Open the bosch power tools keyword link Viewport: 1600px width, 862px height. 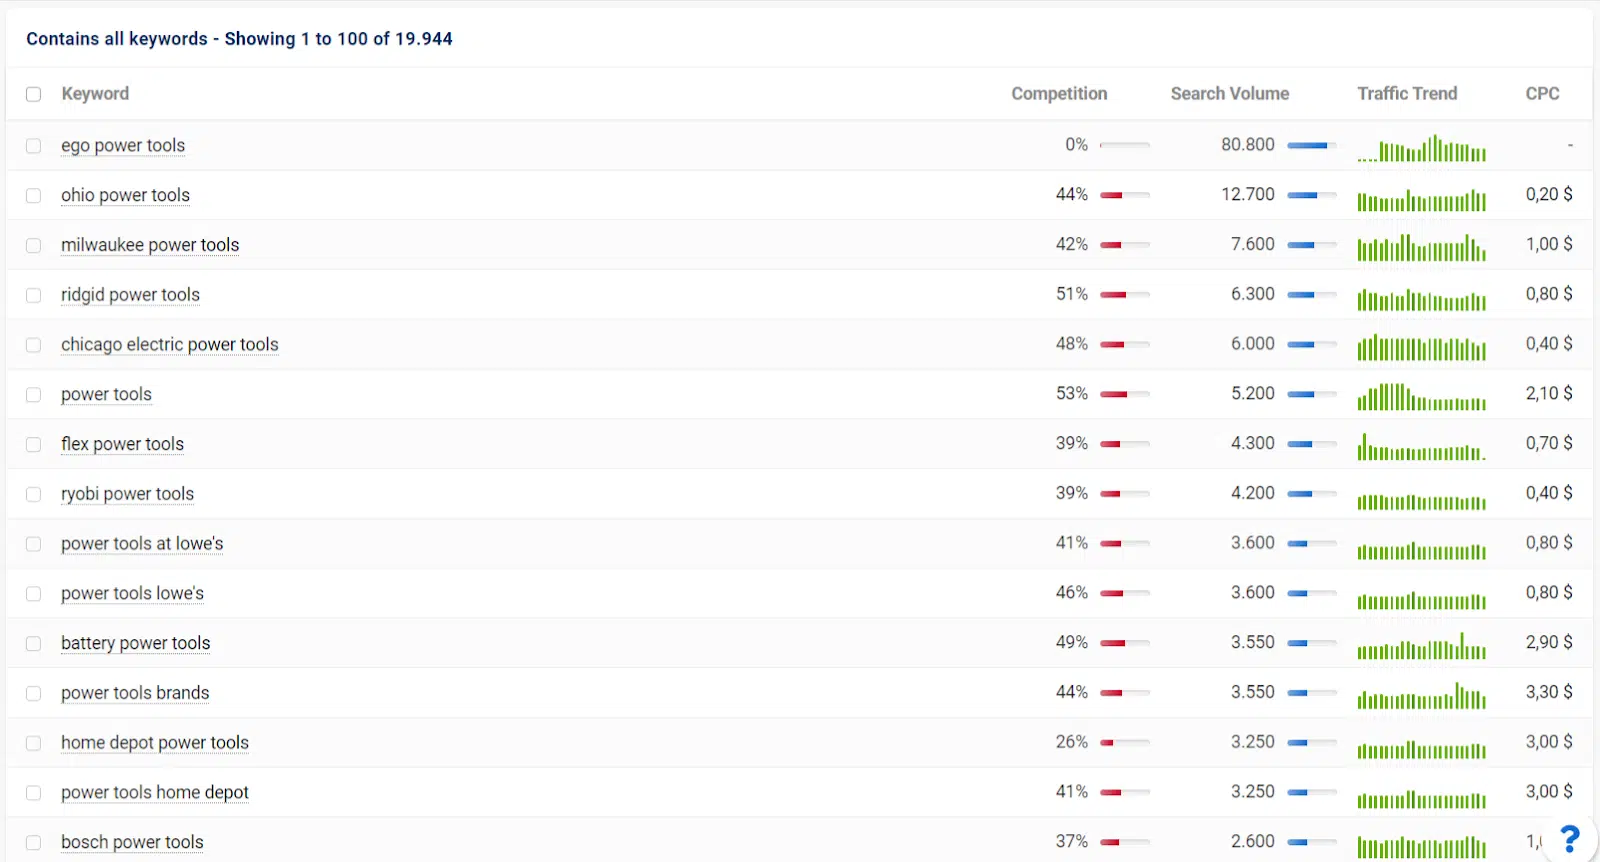click(132, 843)
